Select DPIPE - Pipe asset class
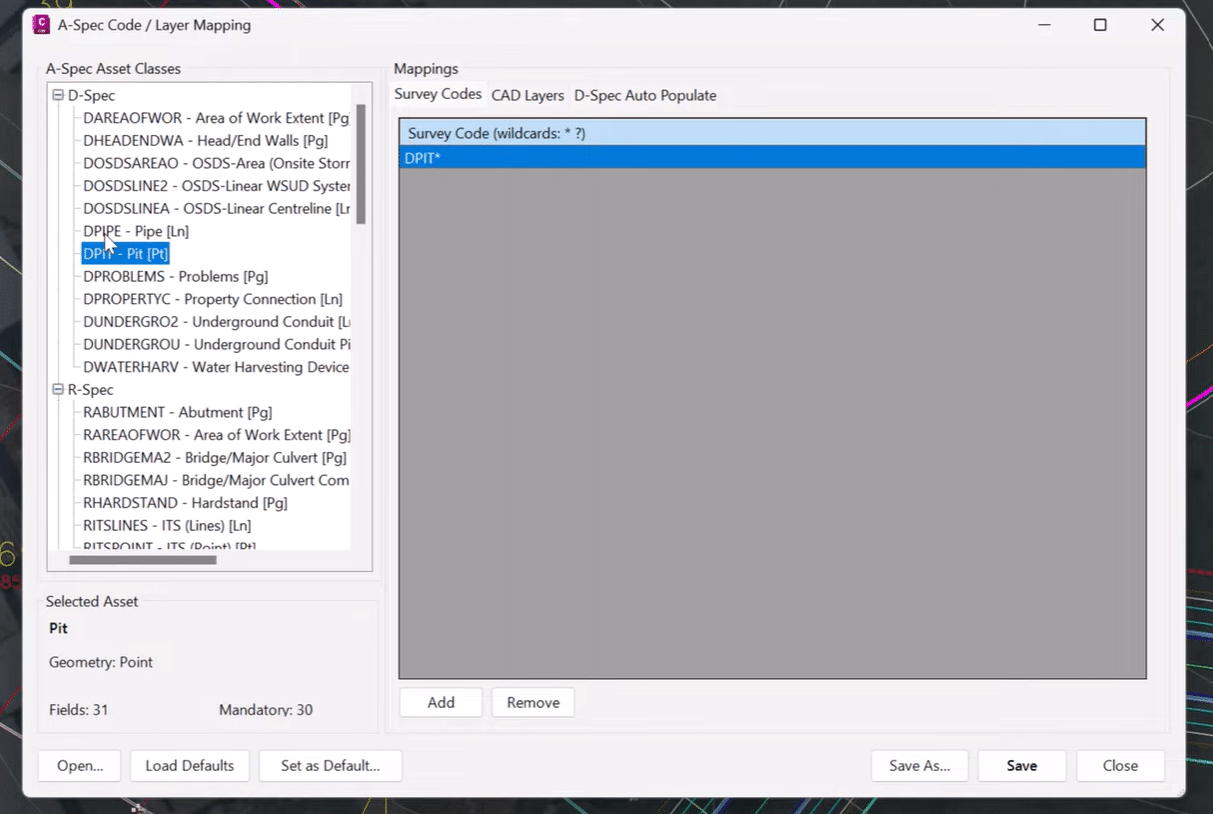The height and width of the screenshot is (814, 1213). 136,232
